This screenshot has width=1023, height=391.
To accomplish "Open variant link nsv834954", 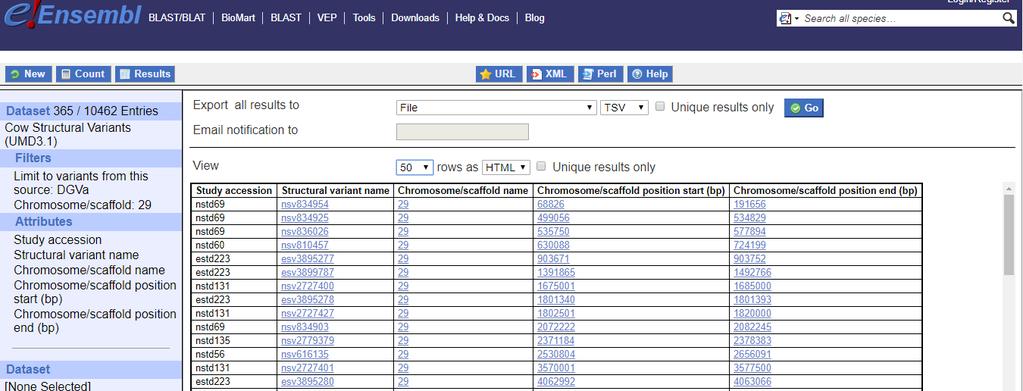I will (305, 204).
